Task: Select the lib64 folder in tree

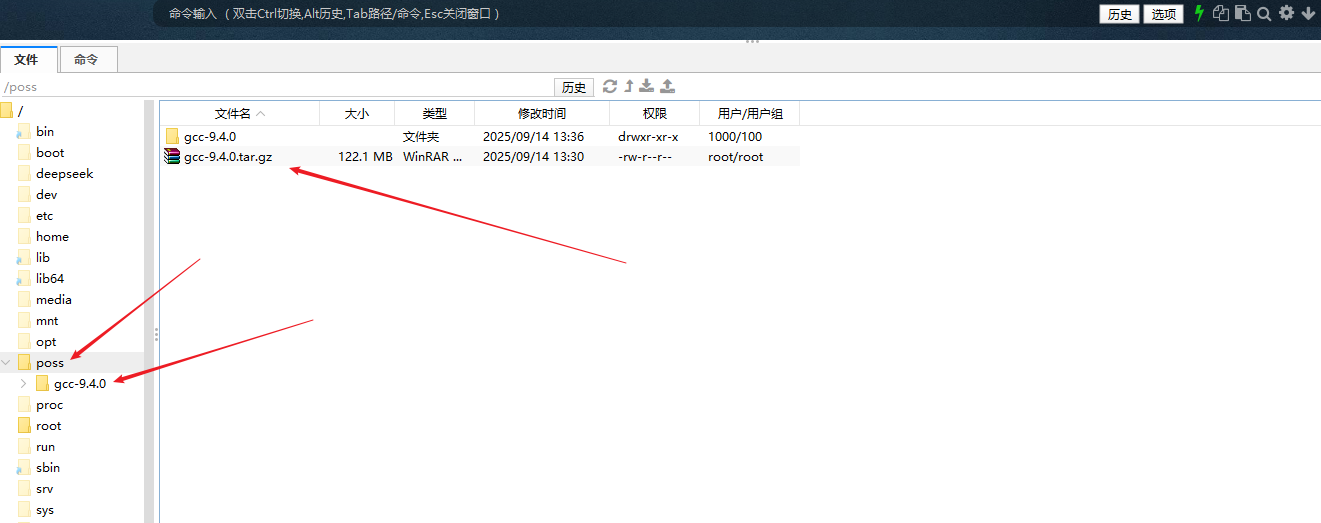Action: (x=50, y=278)
